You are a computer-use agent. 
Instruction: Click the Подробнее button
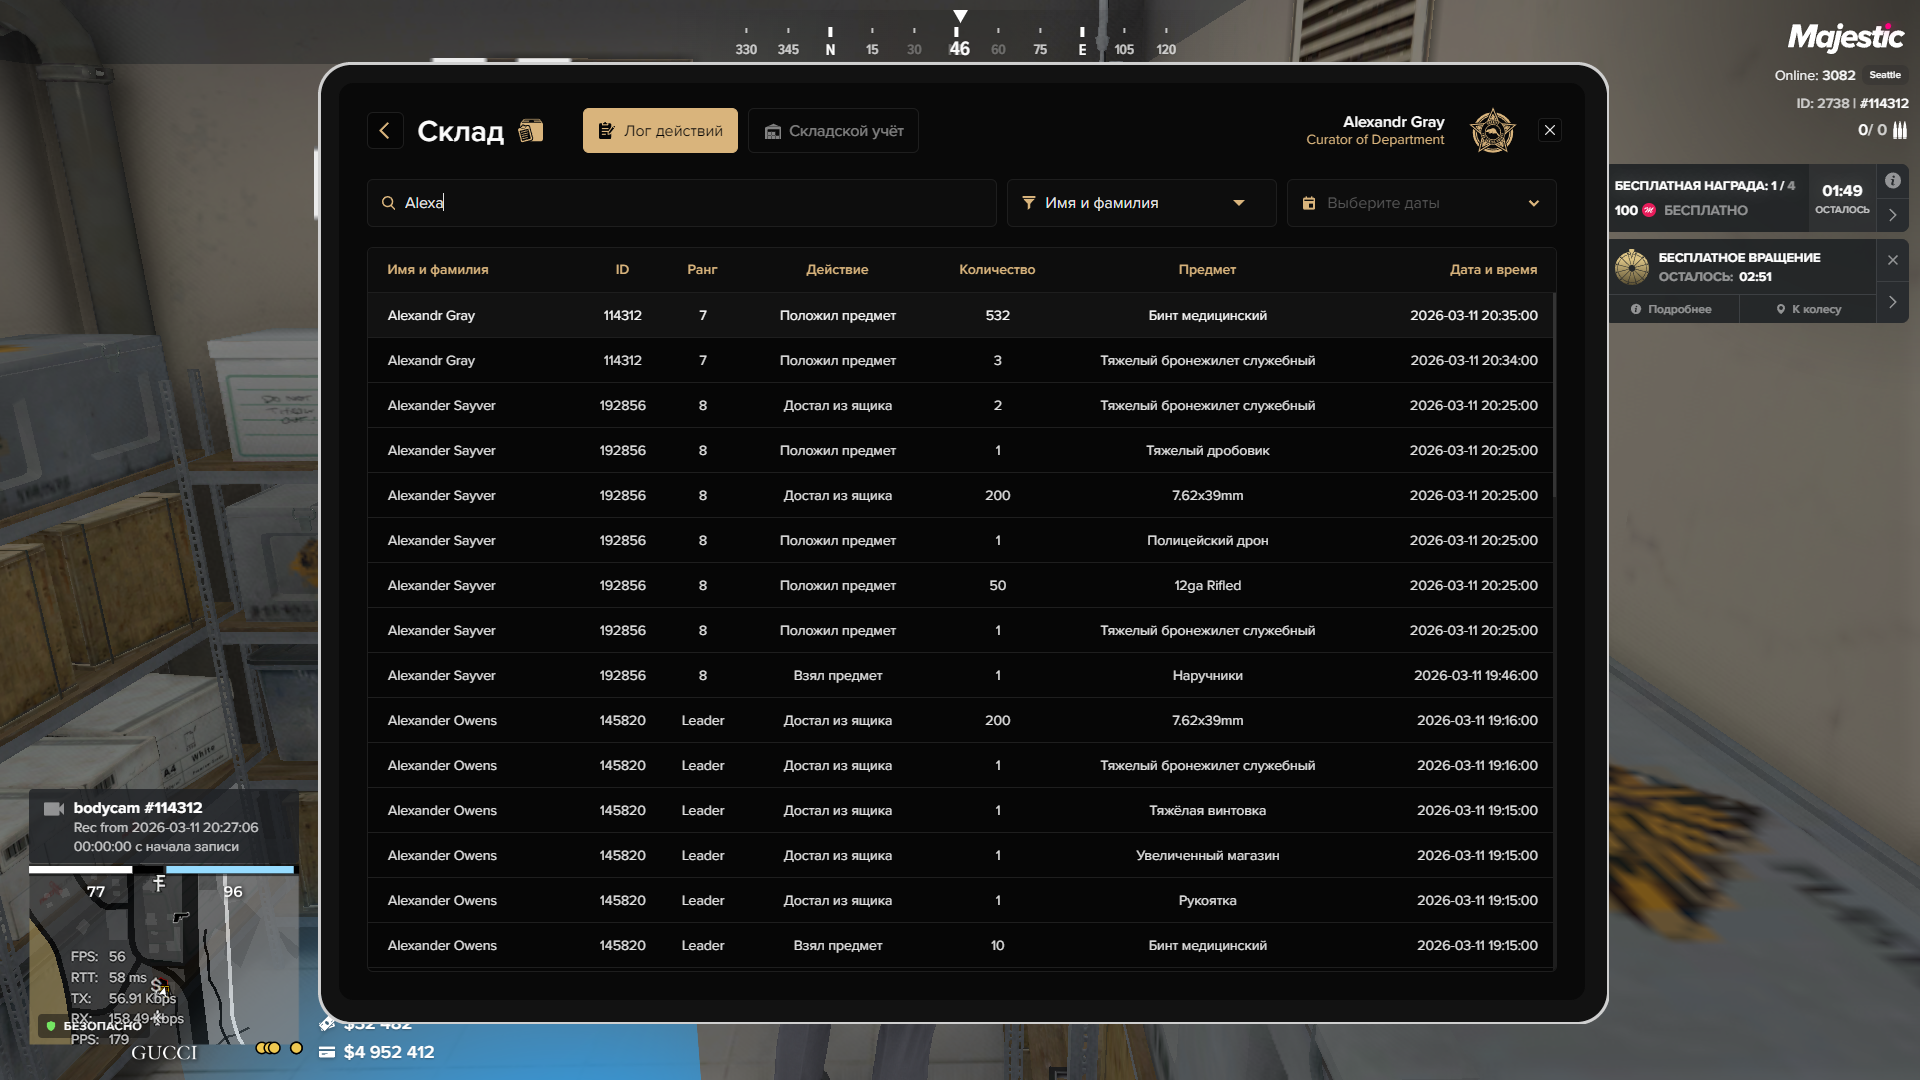coord(1671,309)
